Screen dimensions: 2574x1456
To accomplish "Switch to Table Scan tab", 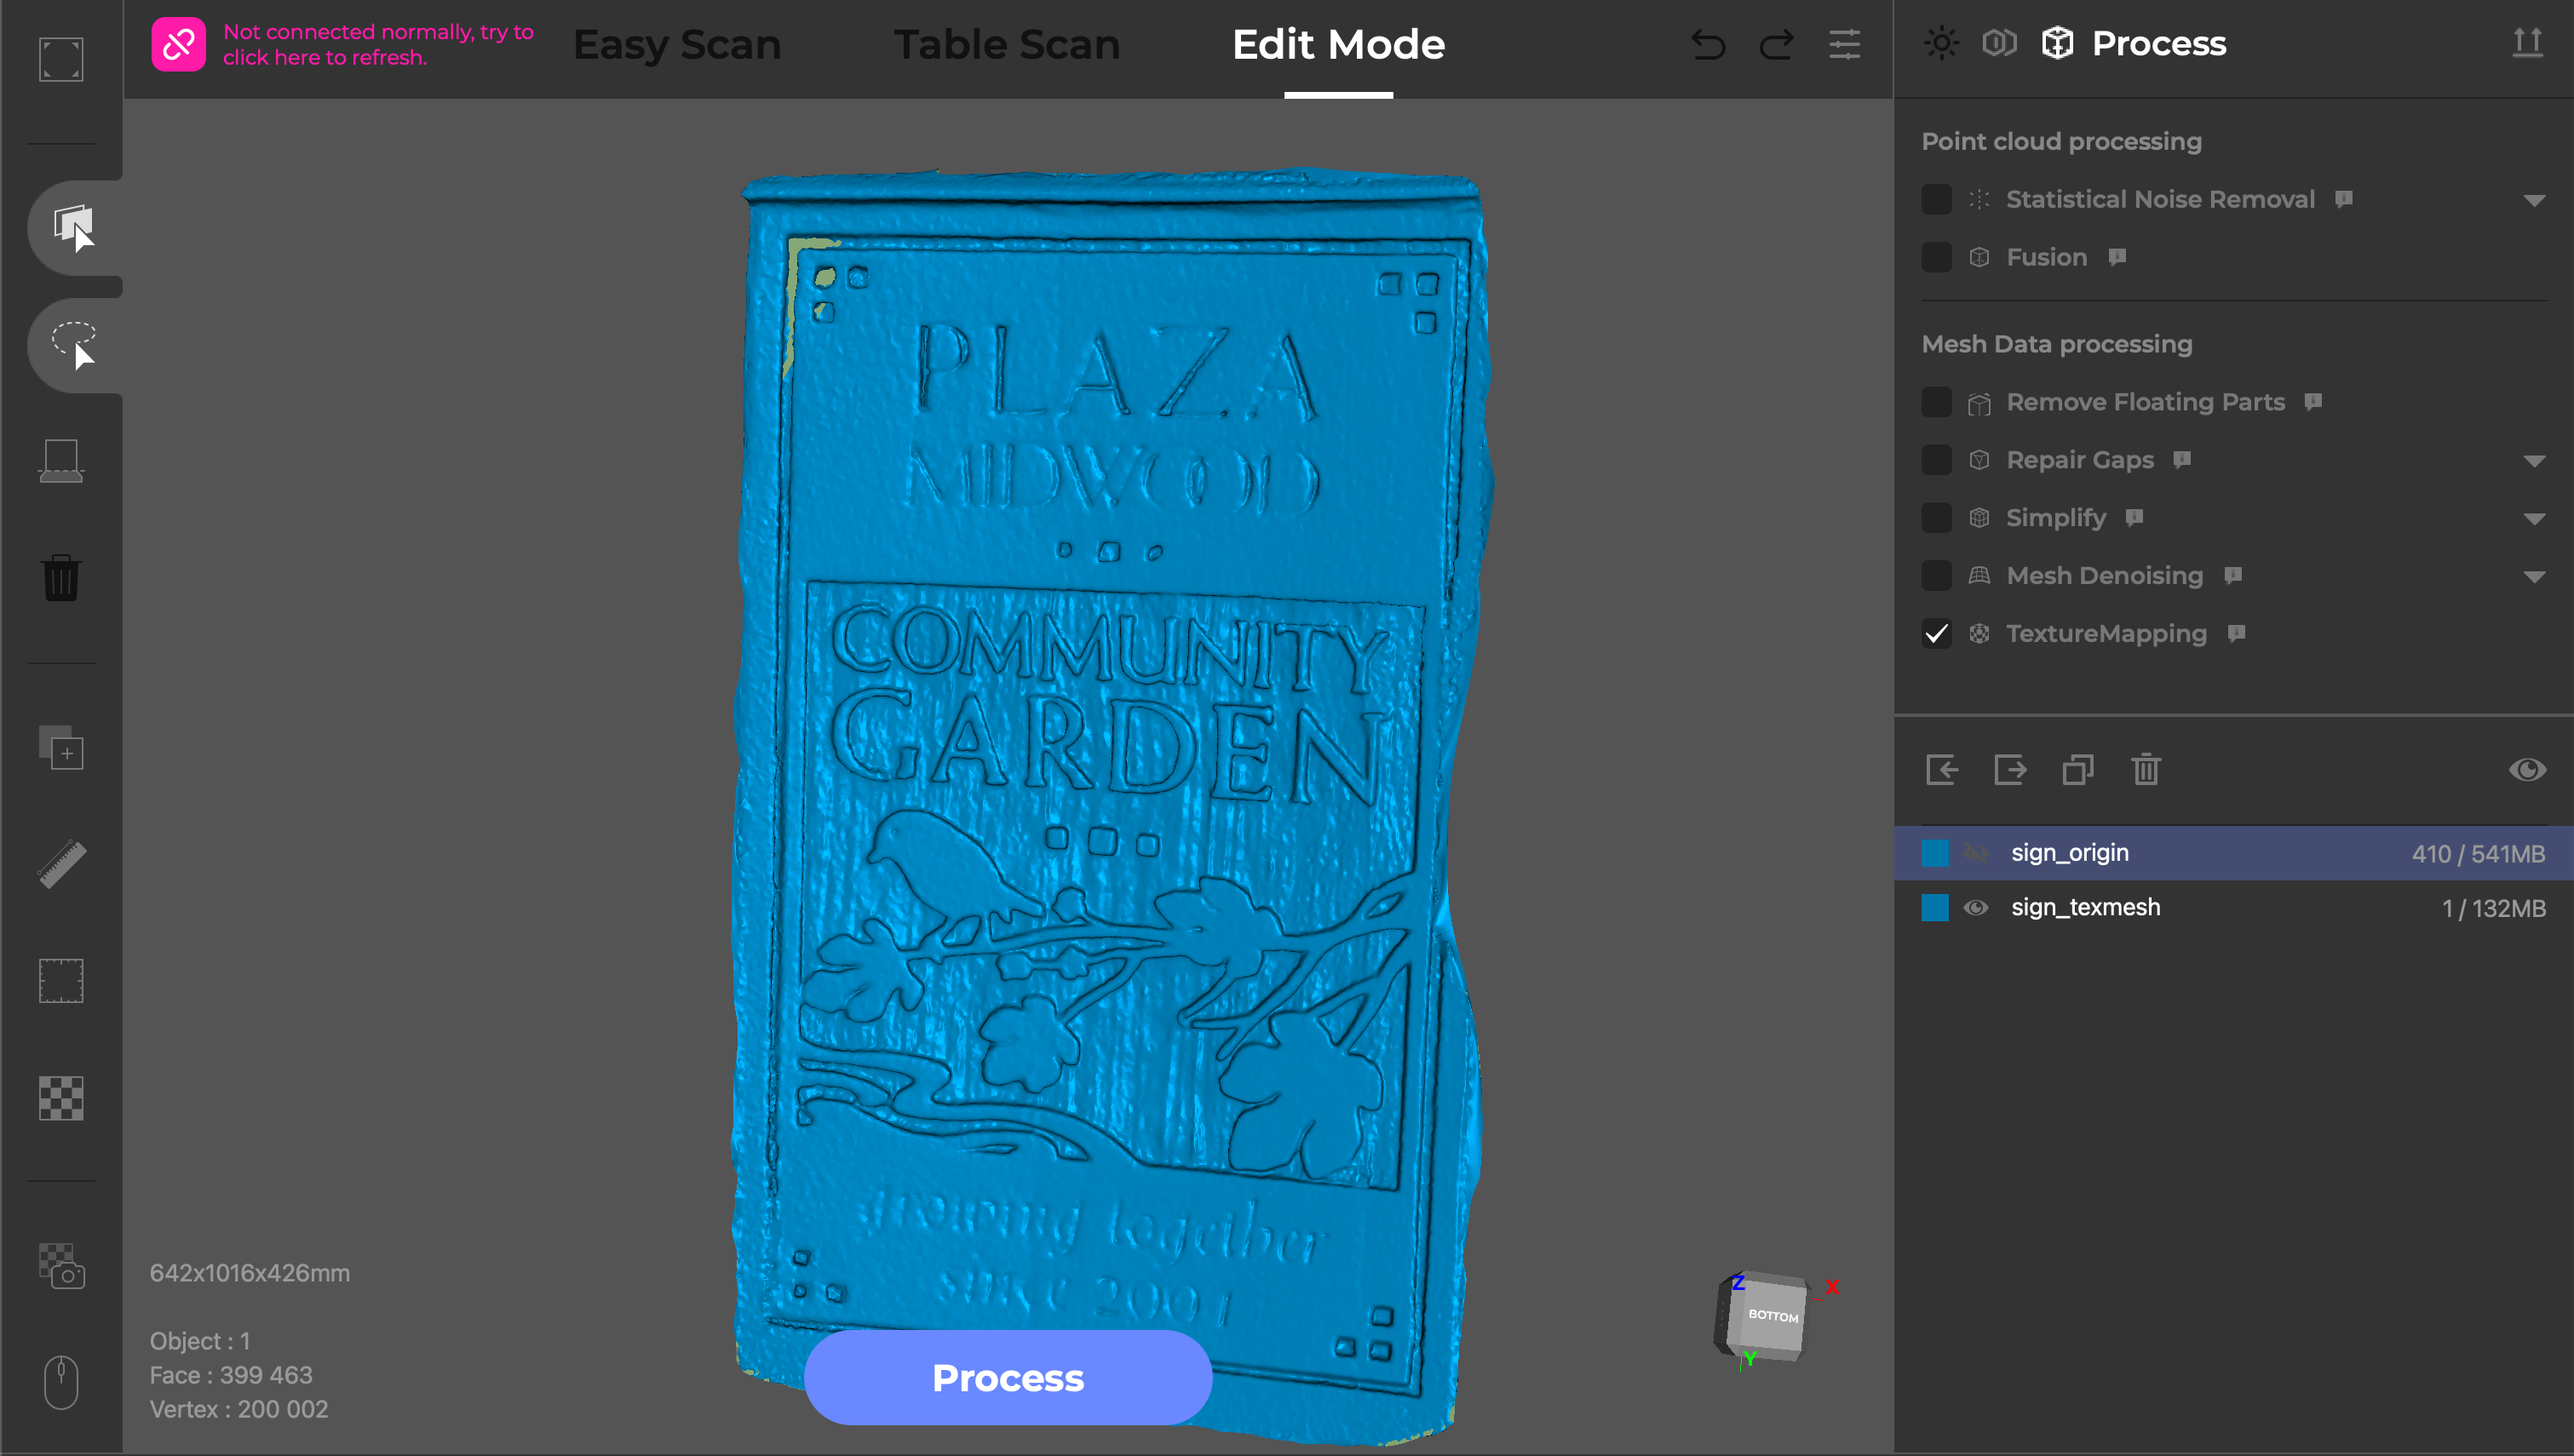I will [x=1007, y=44].
